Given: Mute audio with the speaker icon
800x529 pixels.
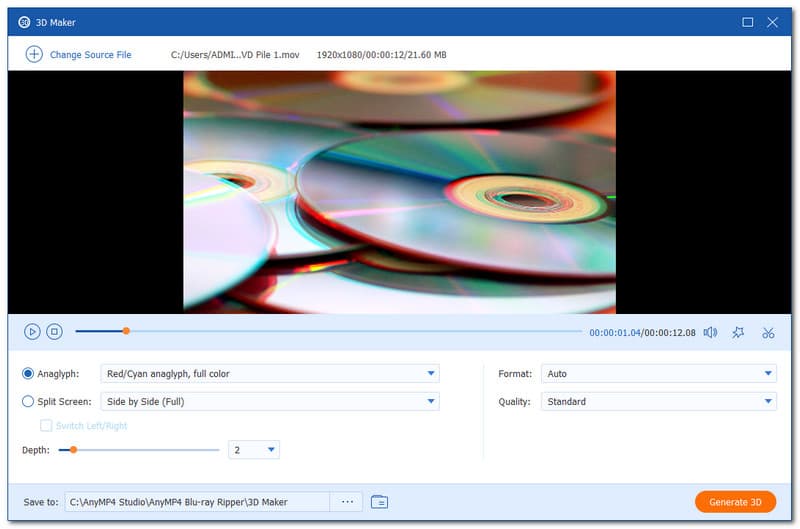Looking at the screenshot, I should 709,332.
